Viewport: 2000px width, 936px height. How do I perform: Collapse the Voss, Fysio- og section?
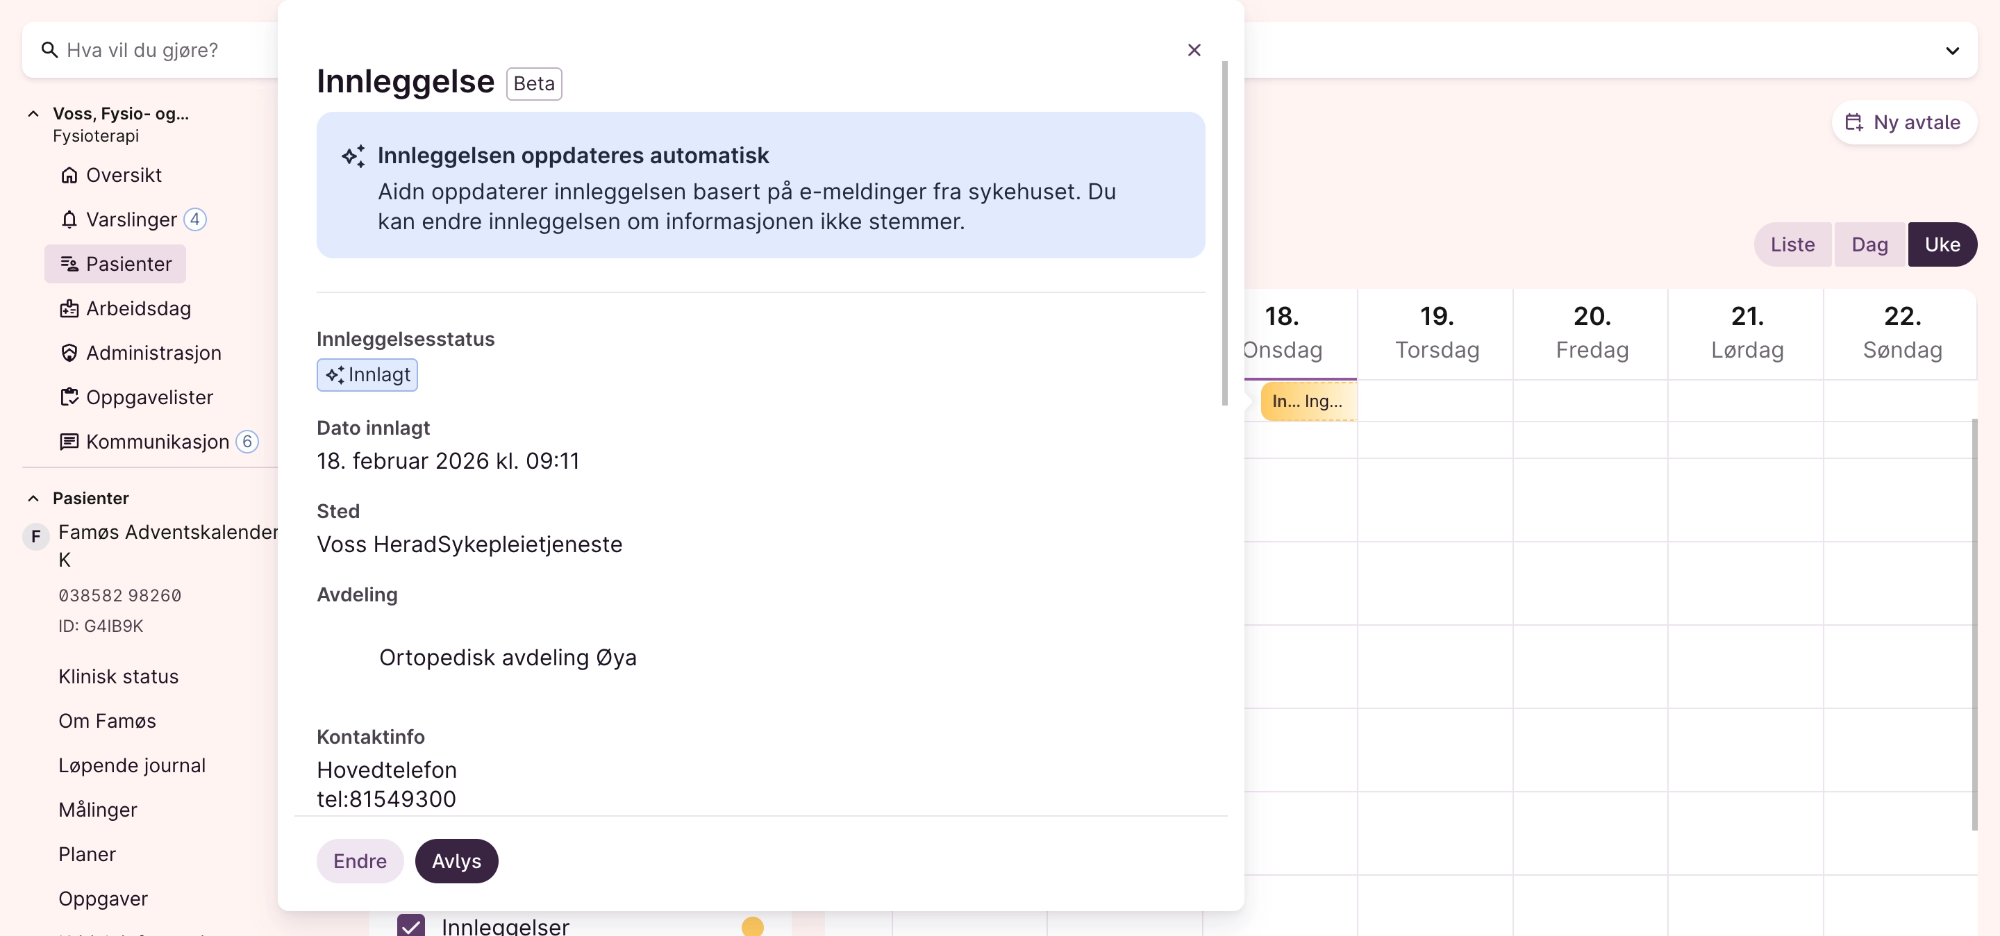[33, 114]
